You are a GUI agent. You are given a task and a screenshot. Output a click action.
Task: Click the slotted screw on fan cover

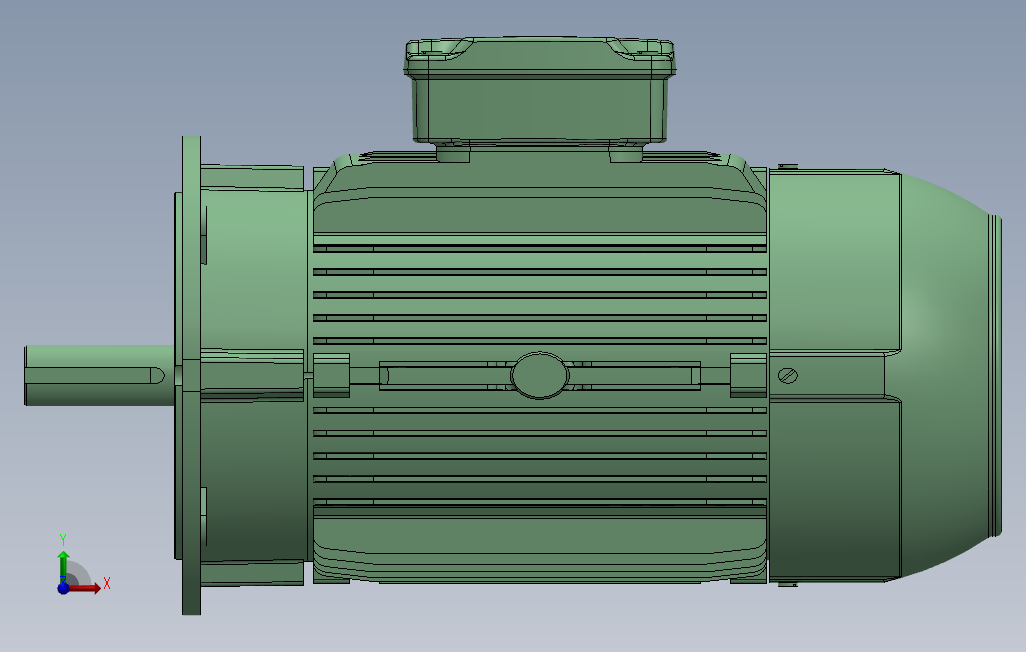point(788,376)
